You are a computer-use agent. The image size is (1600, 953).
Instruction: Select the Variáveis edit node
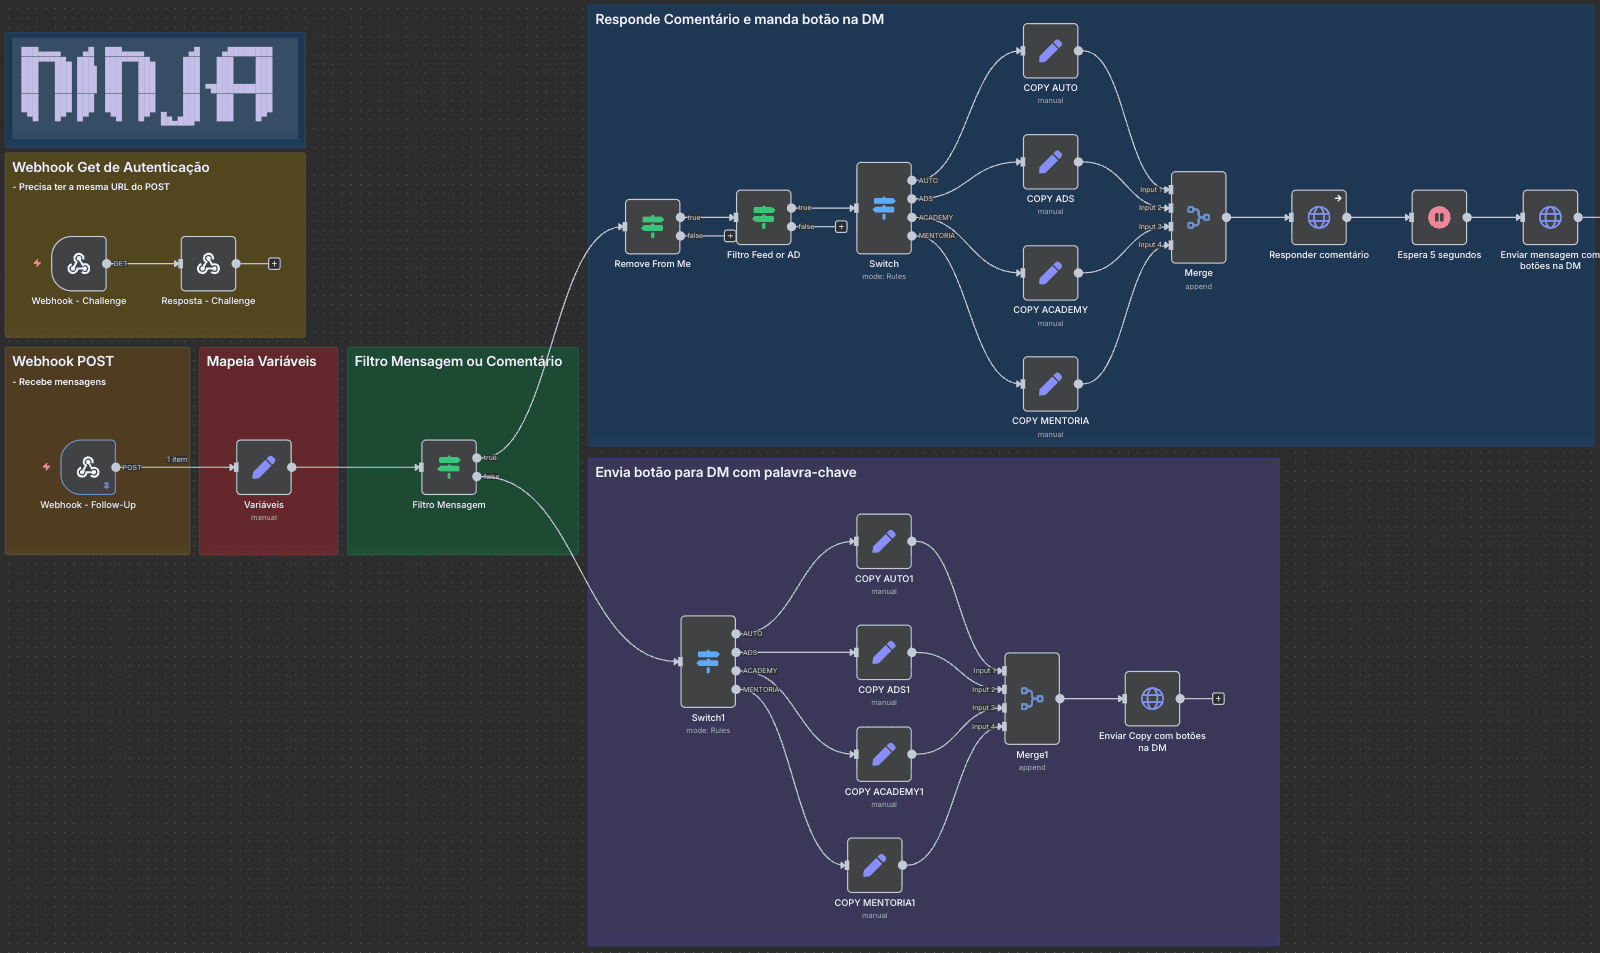coord(264,467)
